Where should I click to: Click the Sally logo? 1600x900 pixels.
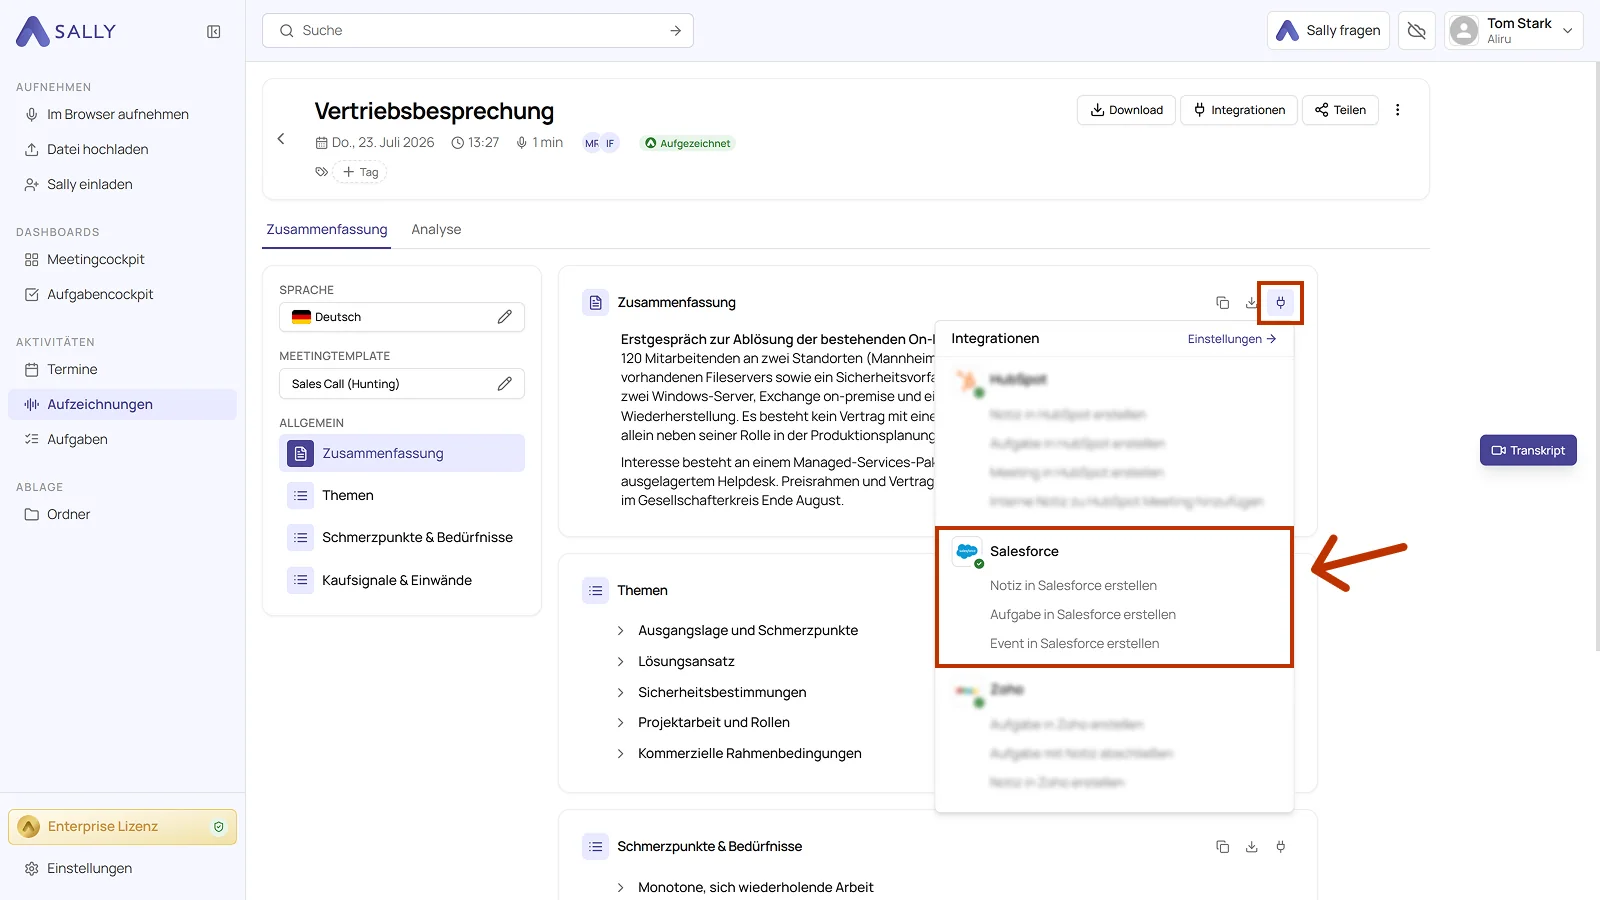pos(66,32)
